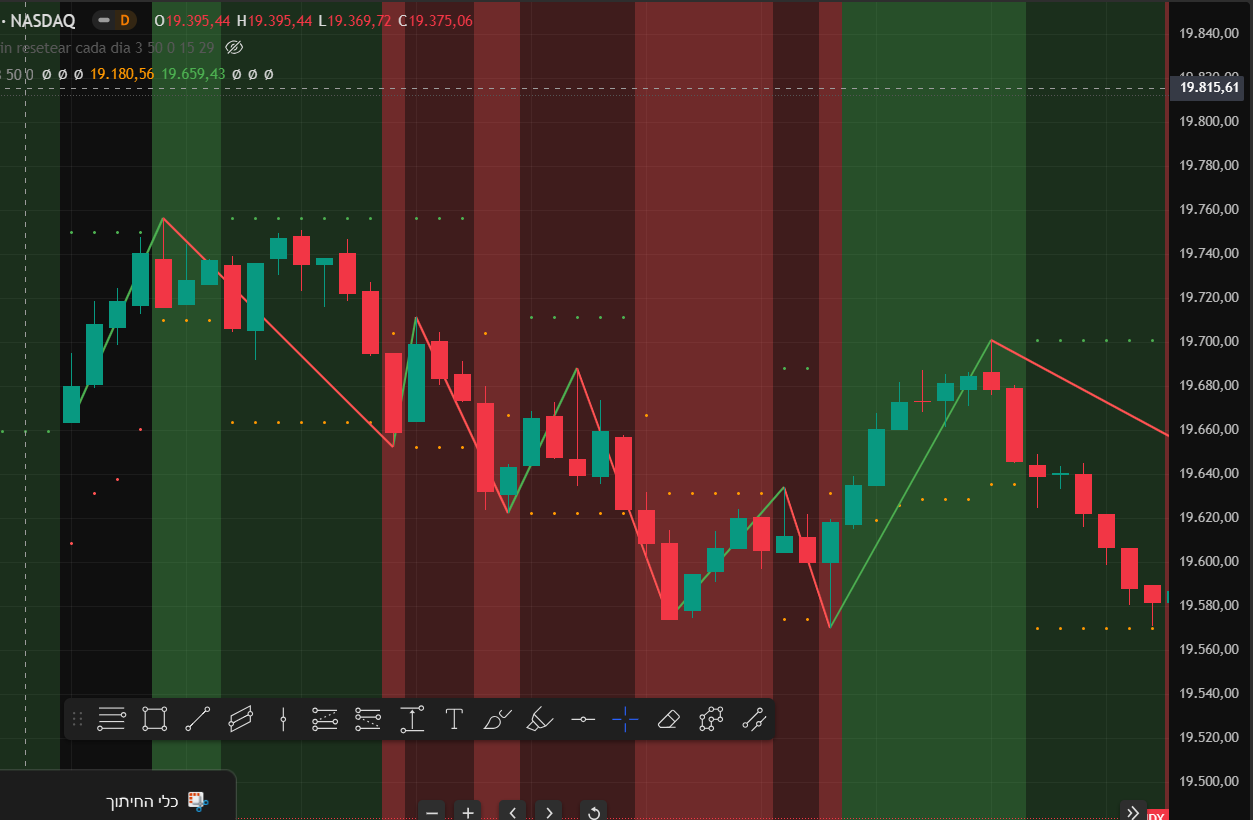Image resolution: width=1253 pixels, height=820 pixels.
Task: Zoom in the chart with plus button
Action: coord(467,811)
